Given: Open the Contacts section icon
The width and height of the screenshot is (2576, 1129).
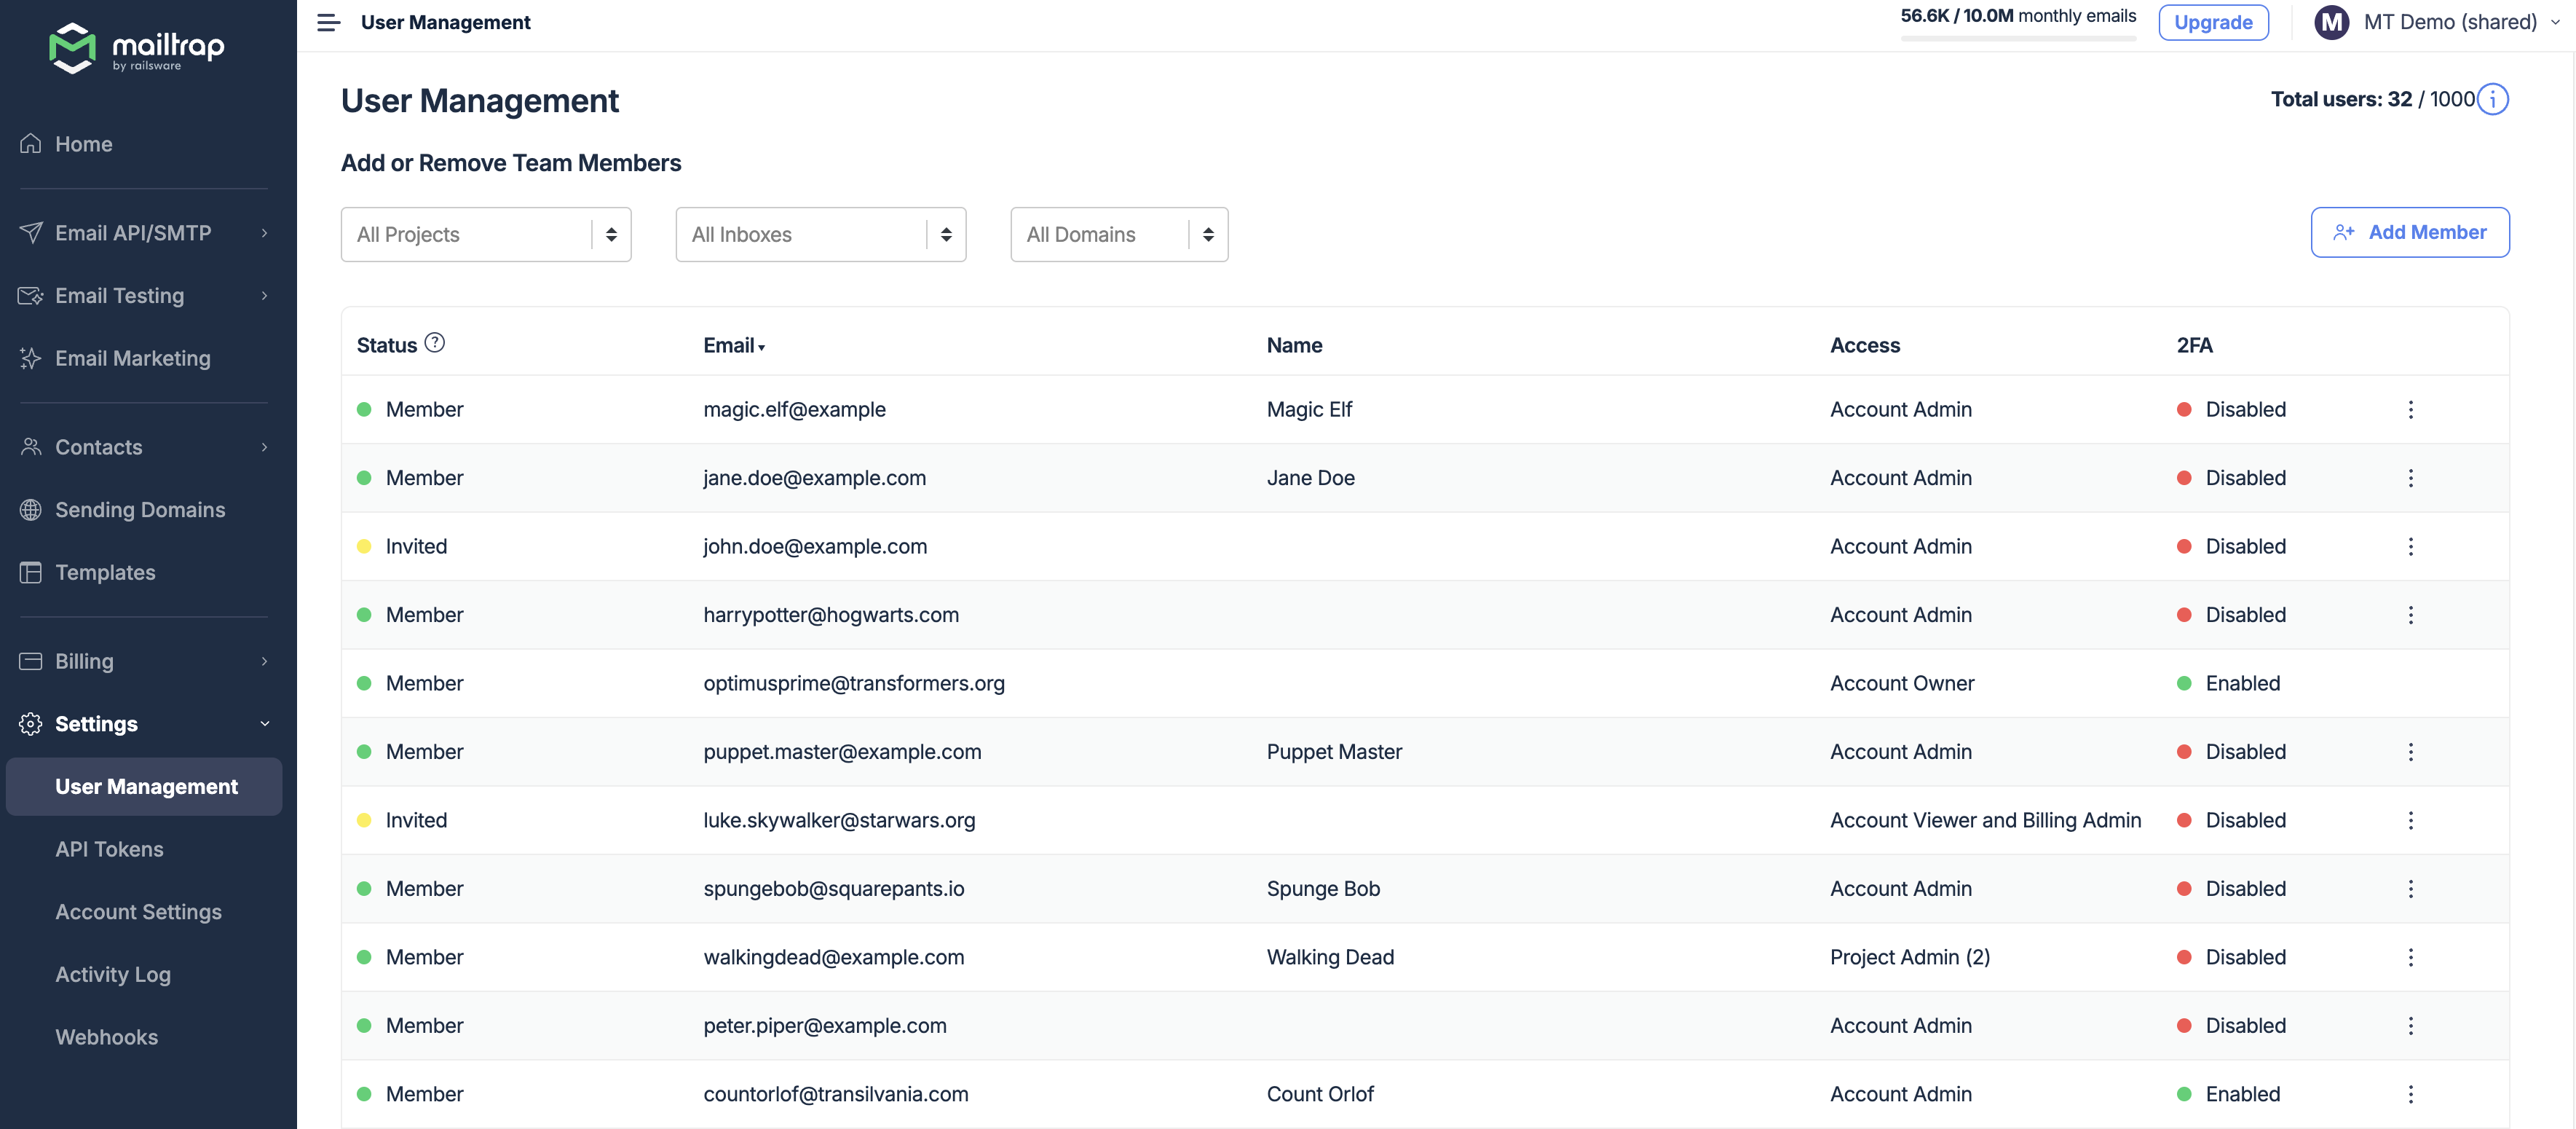Looking at the screenshot, I should coord(30,447).
